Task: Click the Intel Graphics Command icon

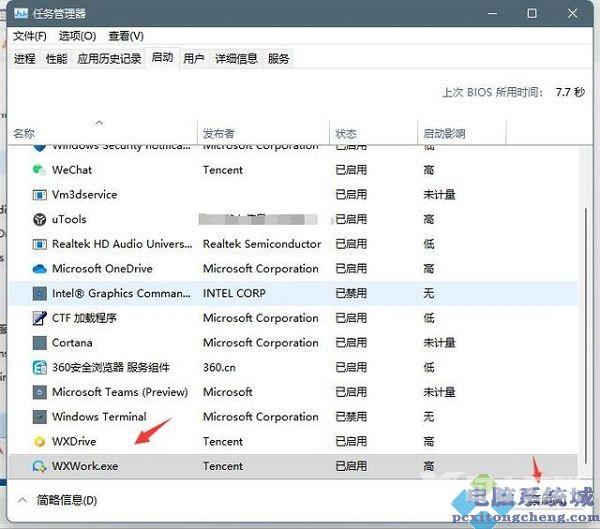Action: (x=39, y=293)
